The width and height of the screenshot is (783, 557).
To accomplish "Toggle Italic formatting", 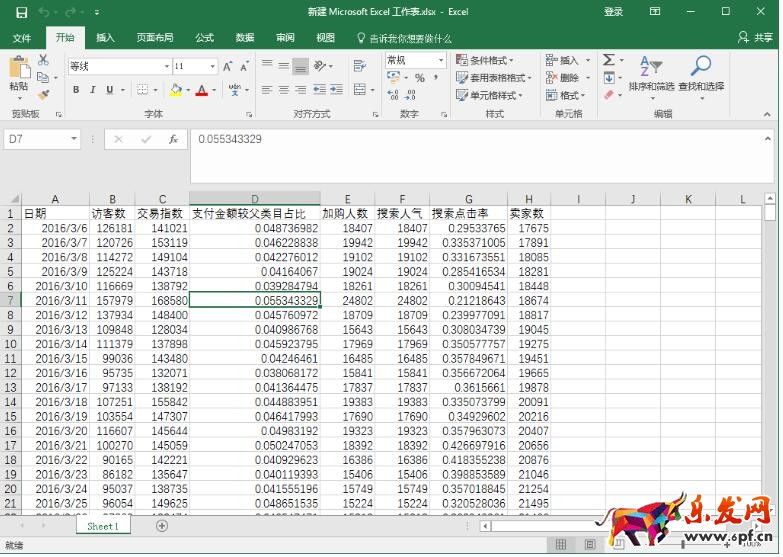I will click(x=93, y=90).
